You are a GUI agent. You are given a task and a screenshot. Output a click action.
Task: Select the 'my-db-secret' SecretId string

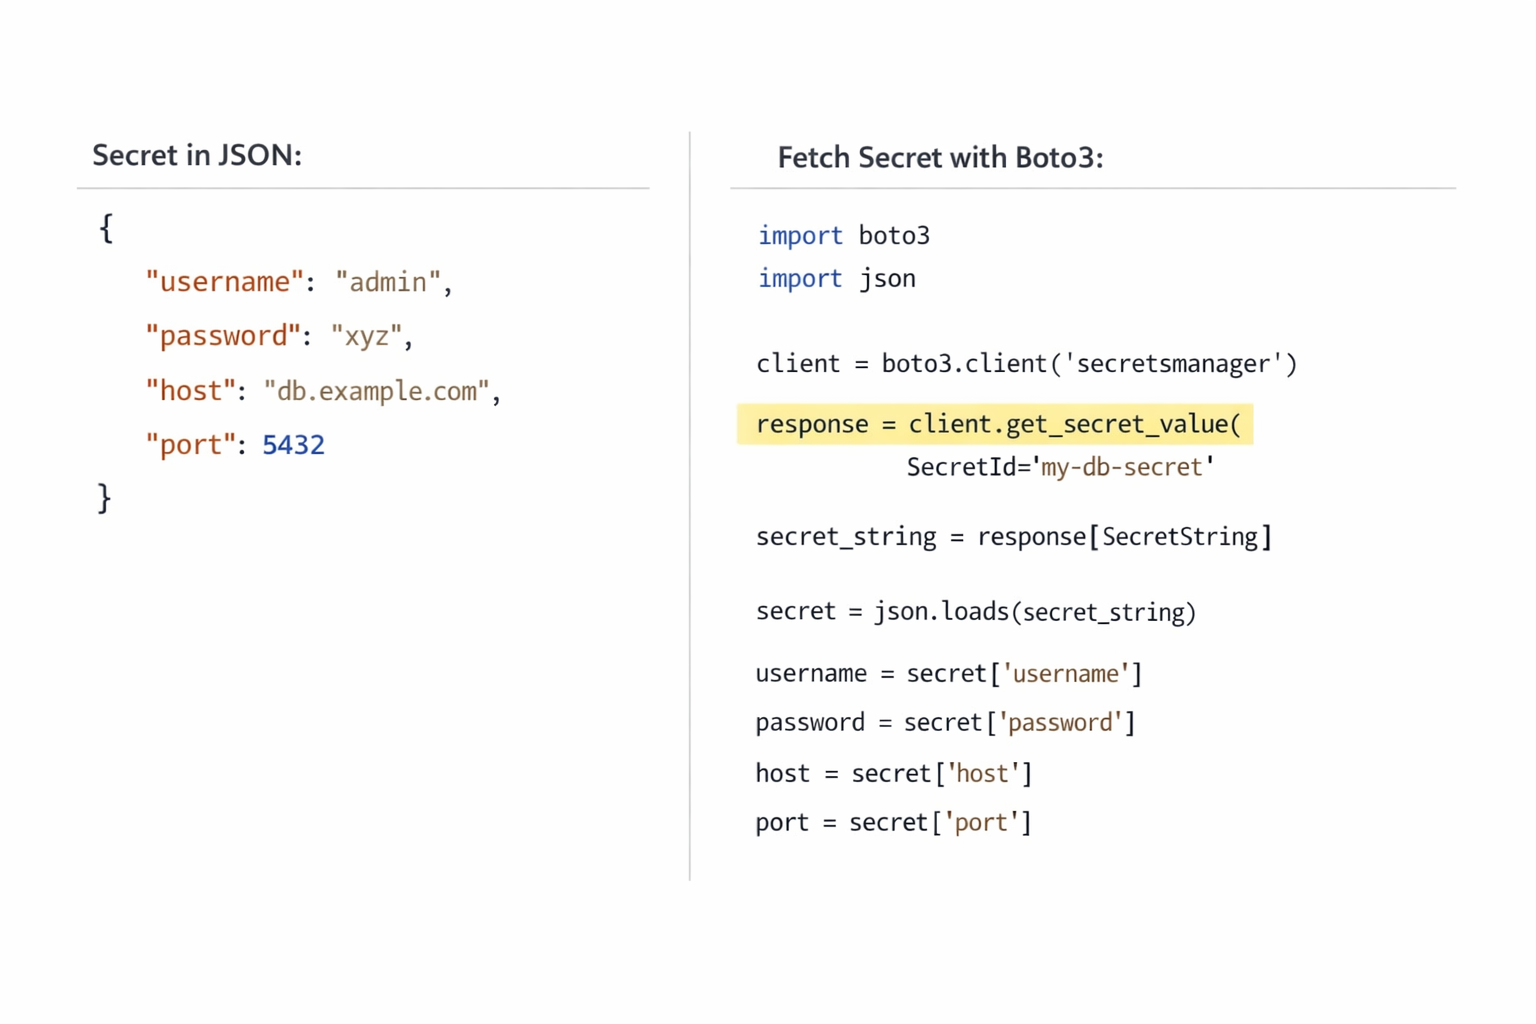pos(1122,467)
